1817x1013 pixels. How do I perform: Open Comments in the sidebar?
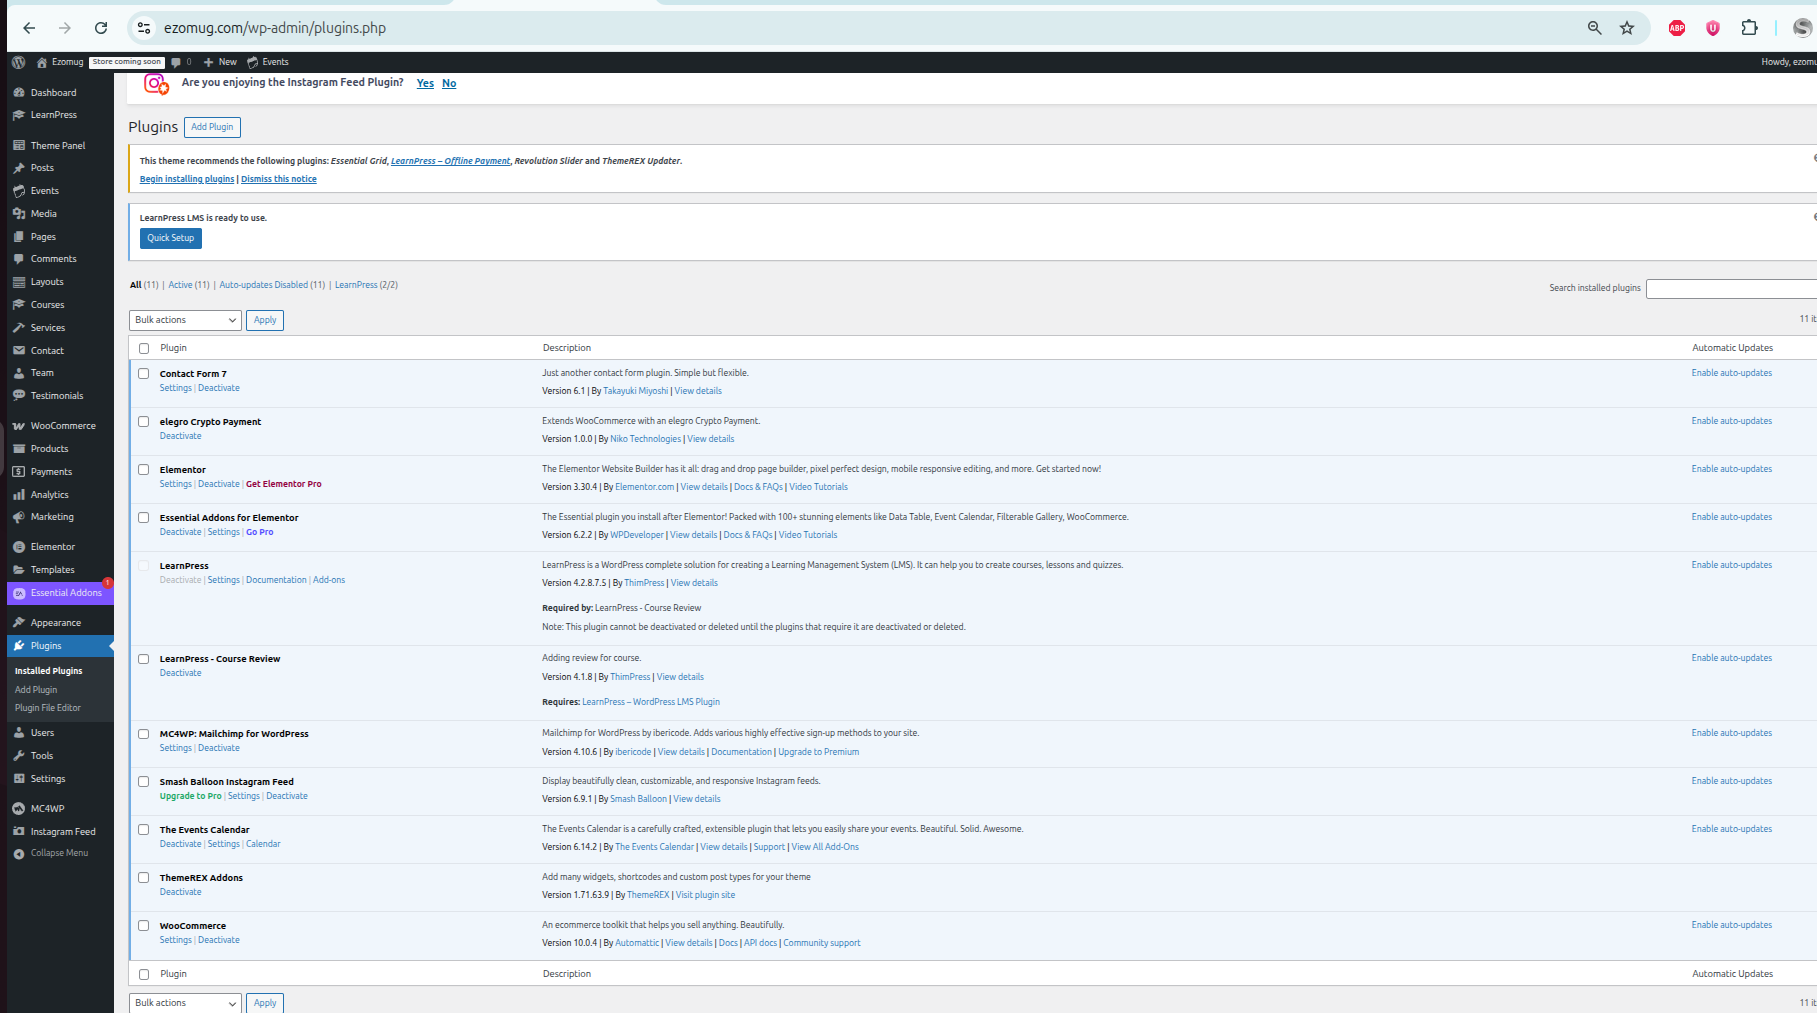click(53, 259)
